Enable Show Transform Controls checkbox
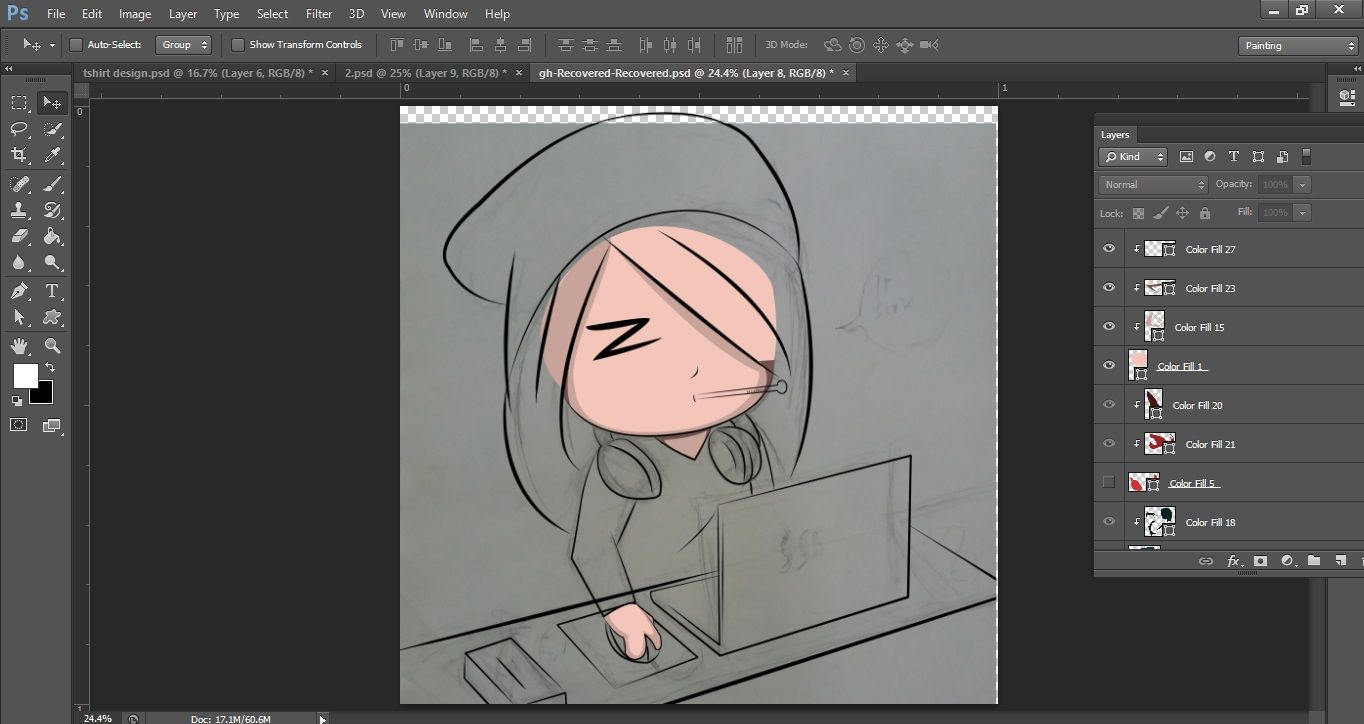Viewport: 1364px width, 724px height. tap(238, 45)
